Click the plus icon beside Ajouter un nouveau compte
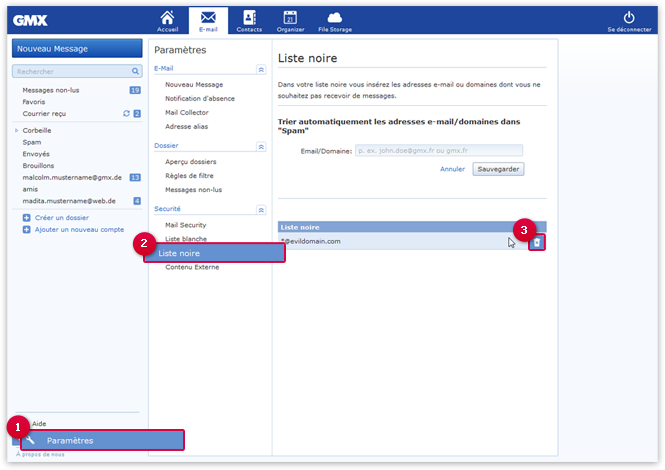 point(26,229)
